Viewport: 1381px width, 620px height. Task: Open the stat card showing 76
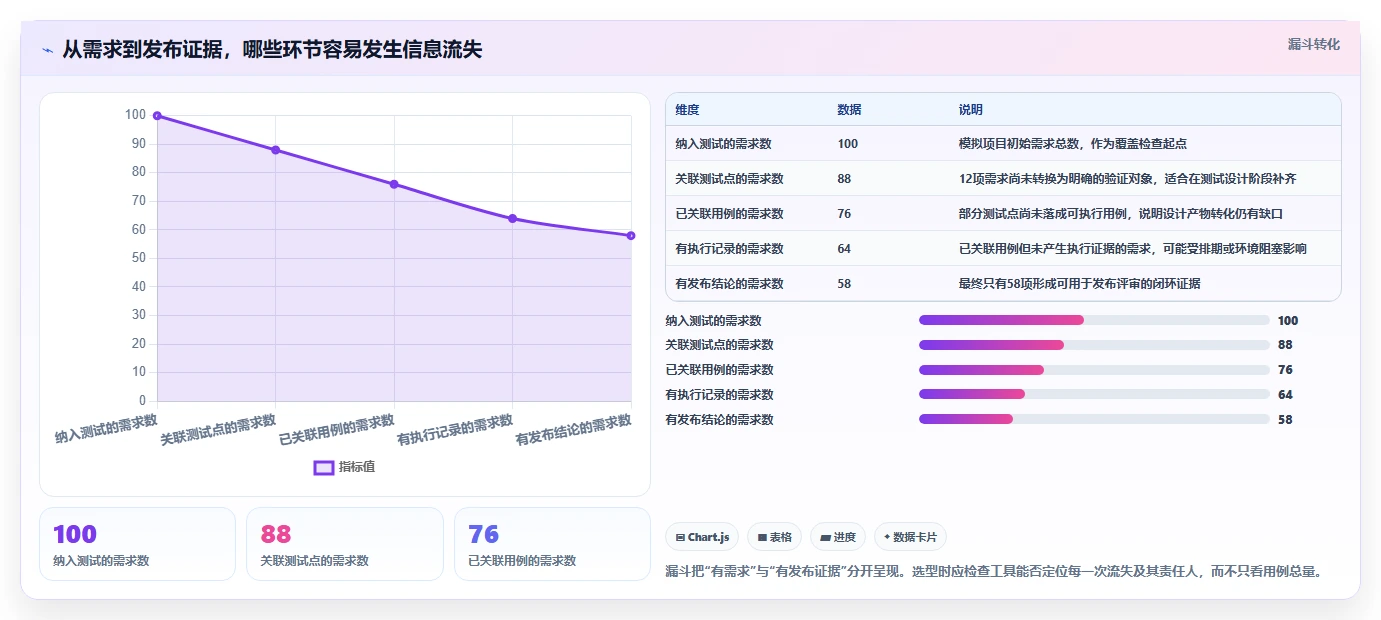coord(552,544)
